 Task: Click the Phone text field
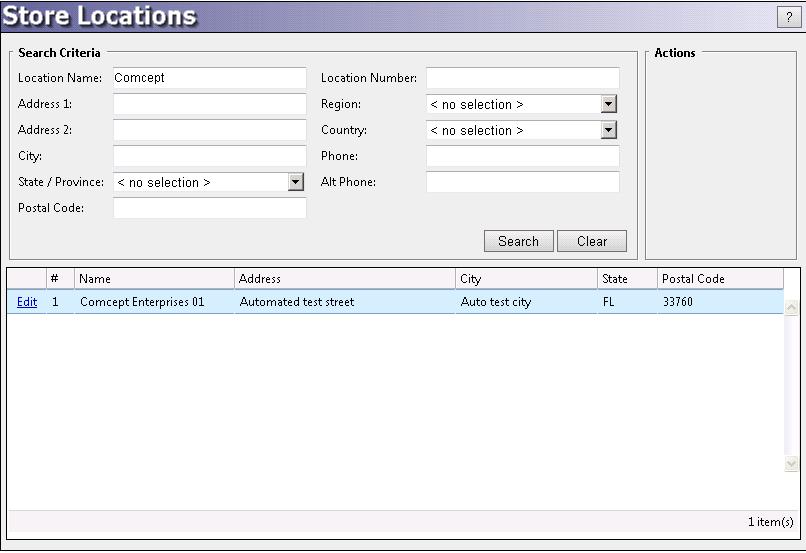(x=522, y=156)
